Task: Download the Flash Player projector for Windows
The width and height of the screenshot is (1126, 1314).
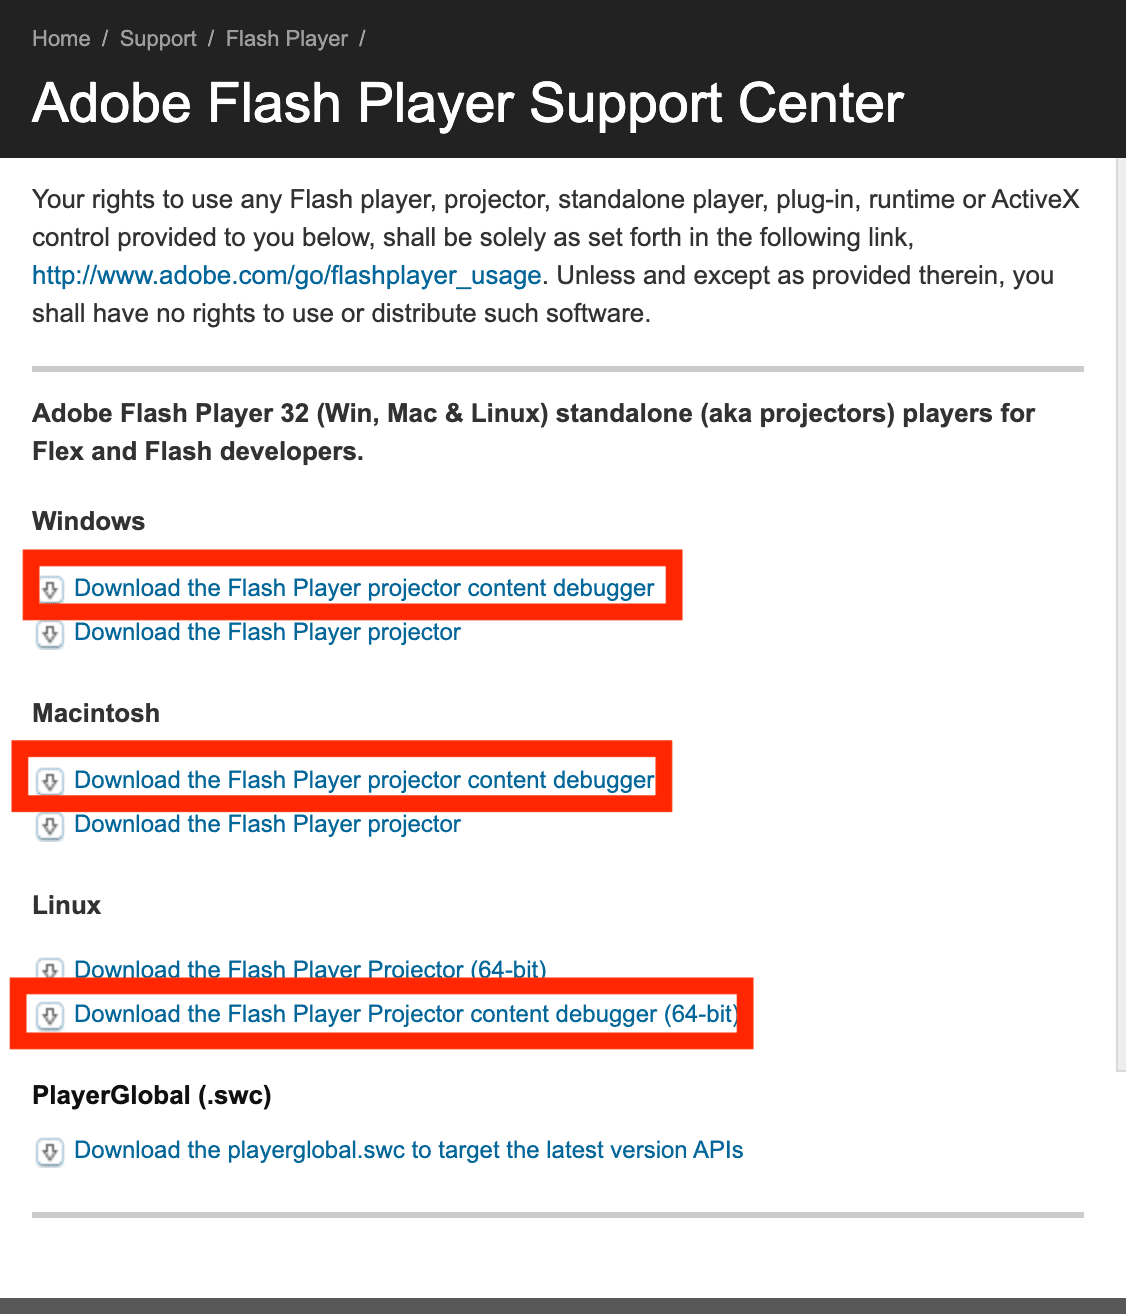Action: point(267,634)
